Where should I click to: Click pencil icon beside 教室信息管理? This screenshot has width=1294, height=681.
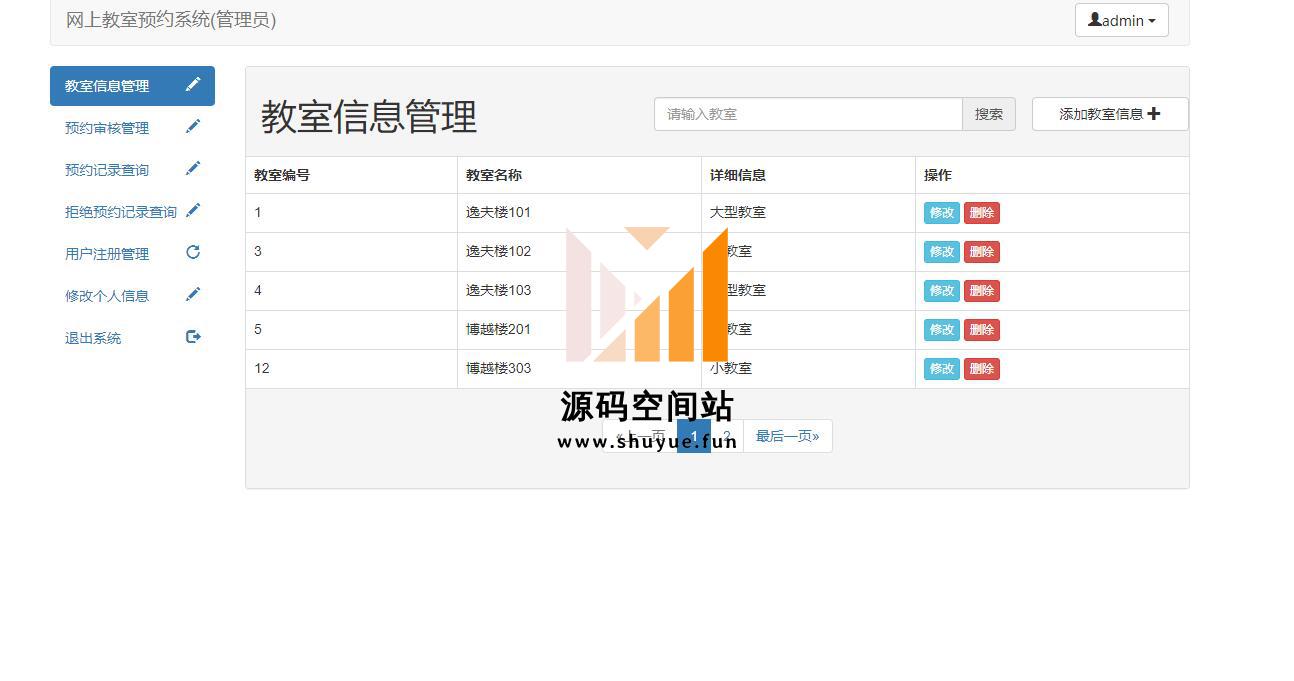tap(193, 85)
